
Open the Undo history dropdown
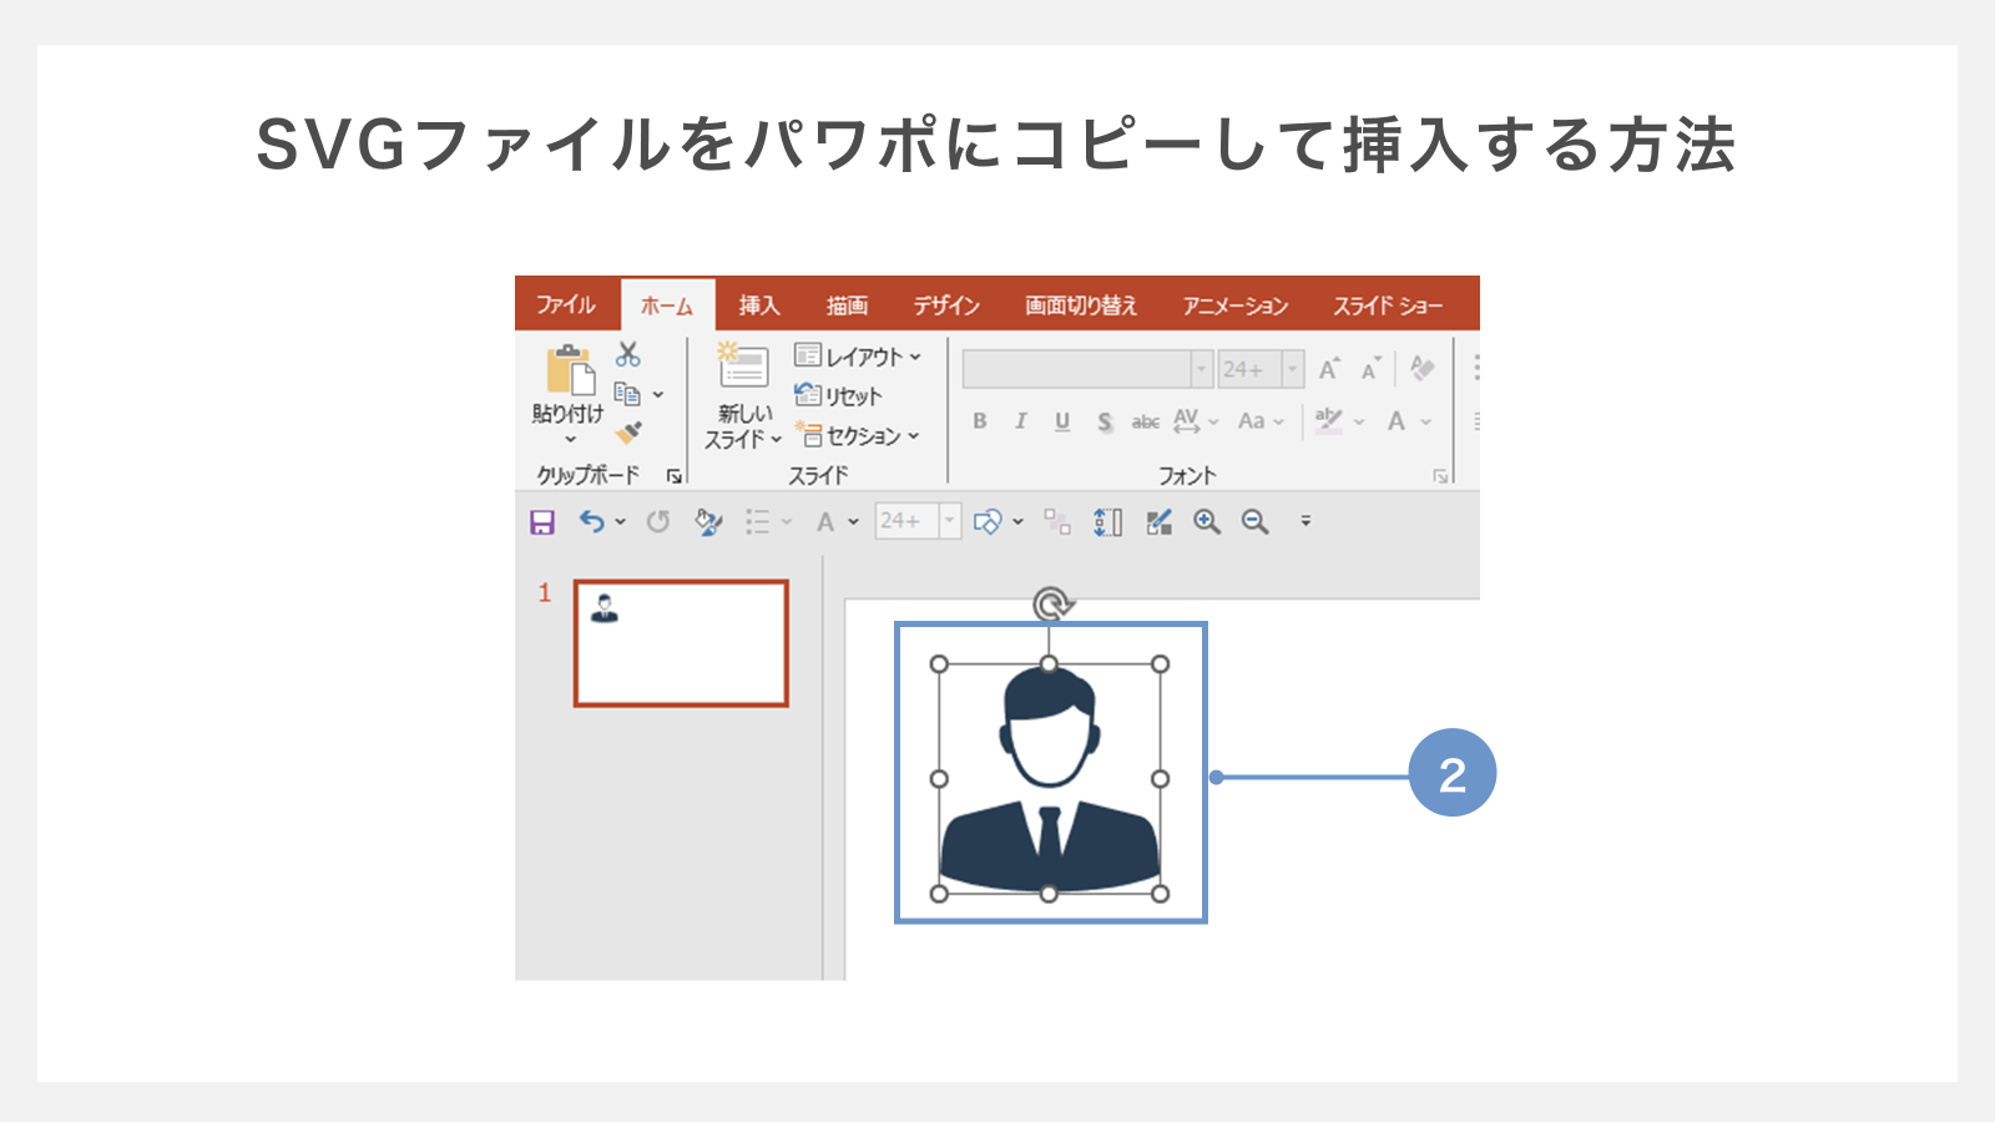tap(621, 522)
